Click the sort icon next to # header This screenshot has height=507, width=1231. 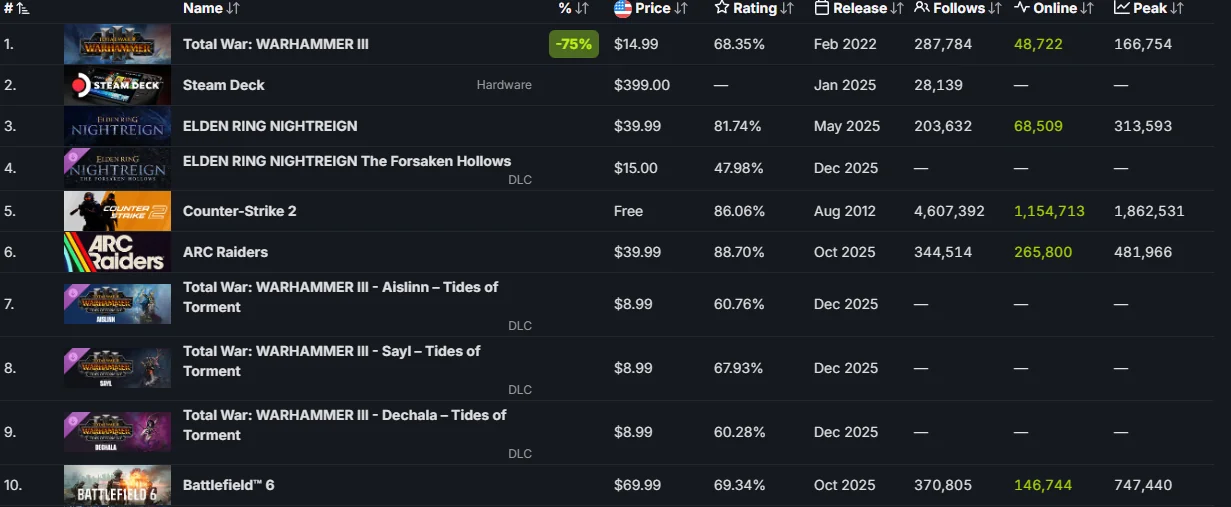tap(22, 8)
